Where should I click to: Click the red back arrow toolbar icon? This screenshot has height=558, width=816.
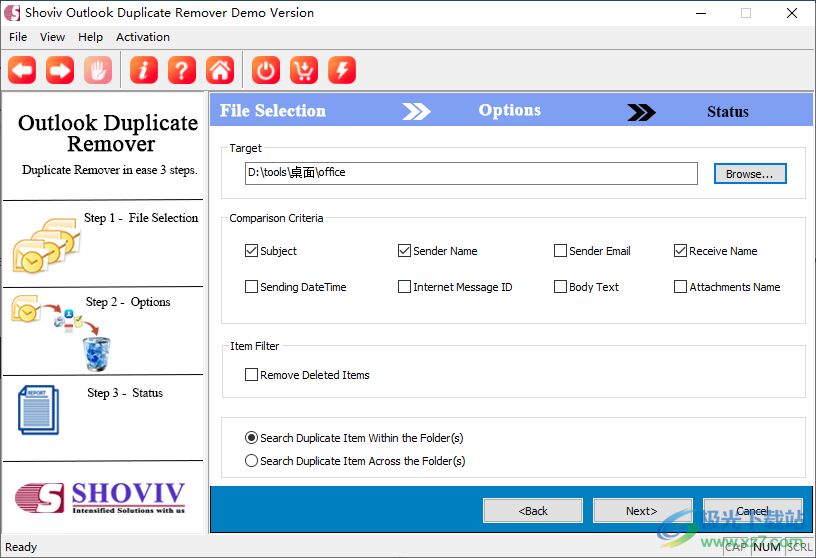pos(22,70)
